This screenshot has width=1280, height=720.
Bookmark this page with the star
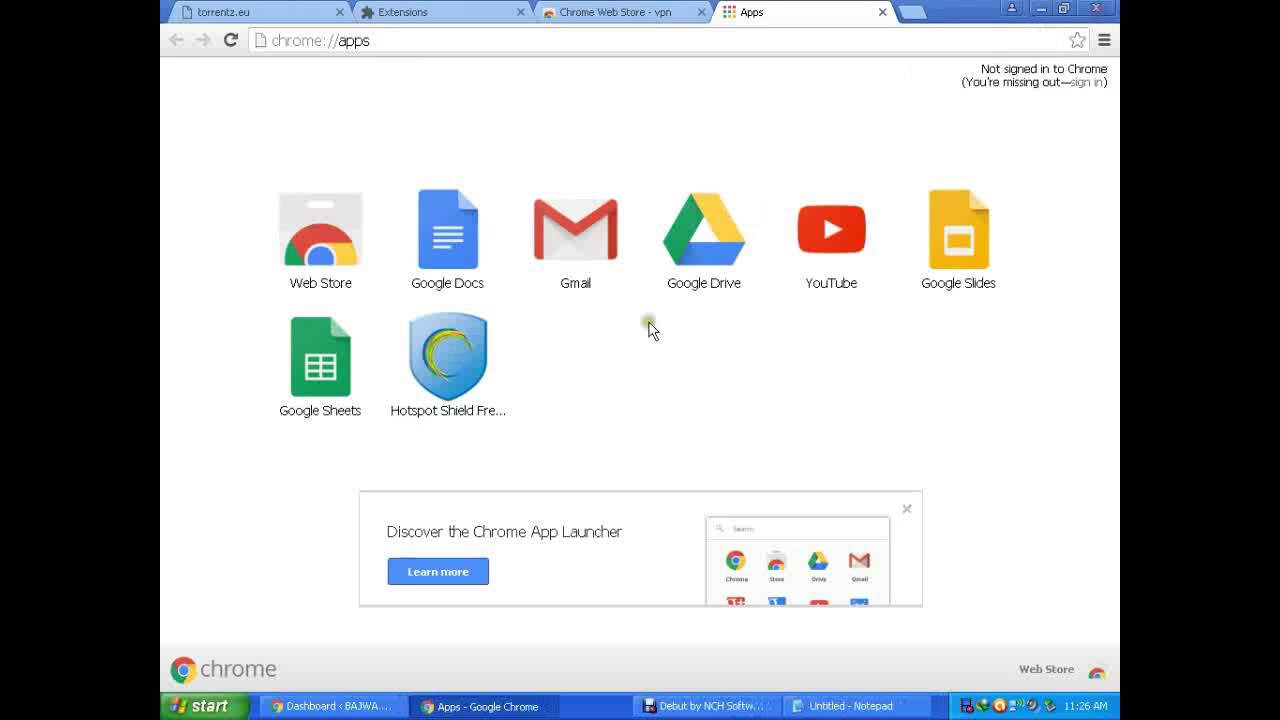pos(1077,40)
